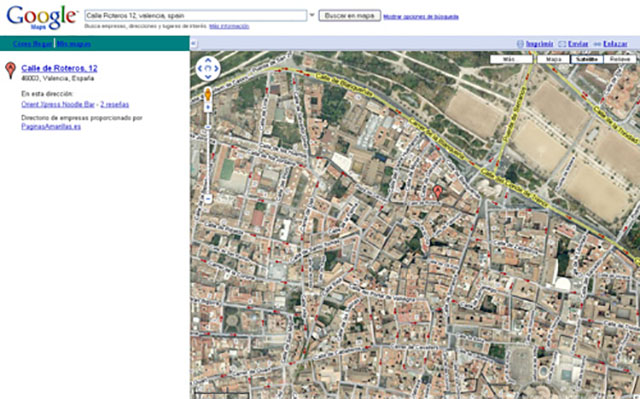Open the 2 reseñas link
This screenshot has width=640, height=399.
114,104
